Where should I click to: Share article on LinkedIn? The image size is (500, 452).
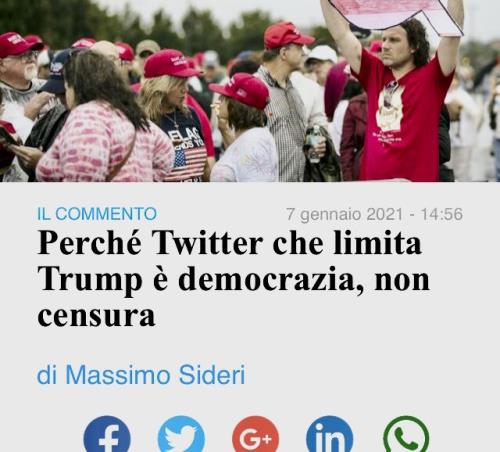click(330, 434)
